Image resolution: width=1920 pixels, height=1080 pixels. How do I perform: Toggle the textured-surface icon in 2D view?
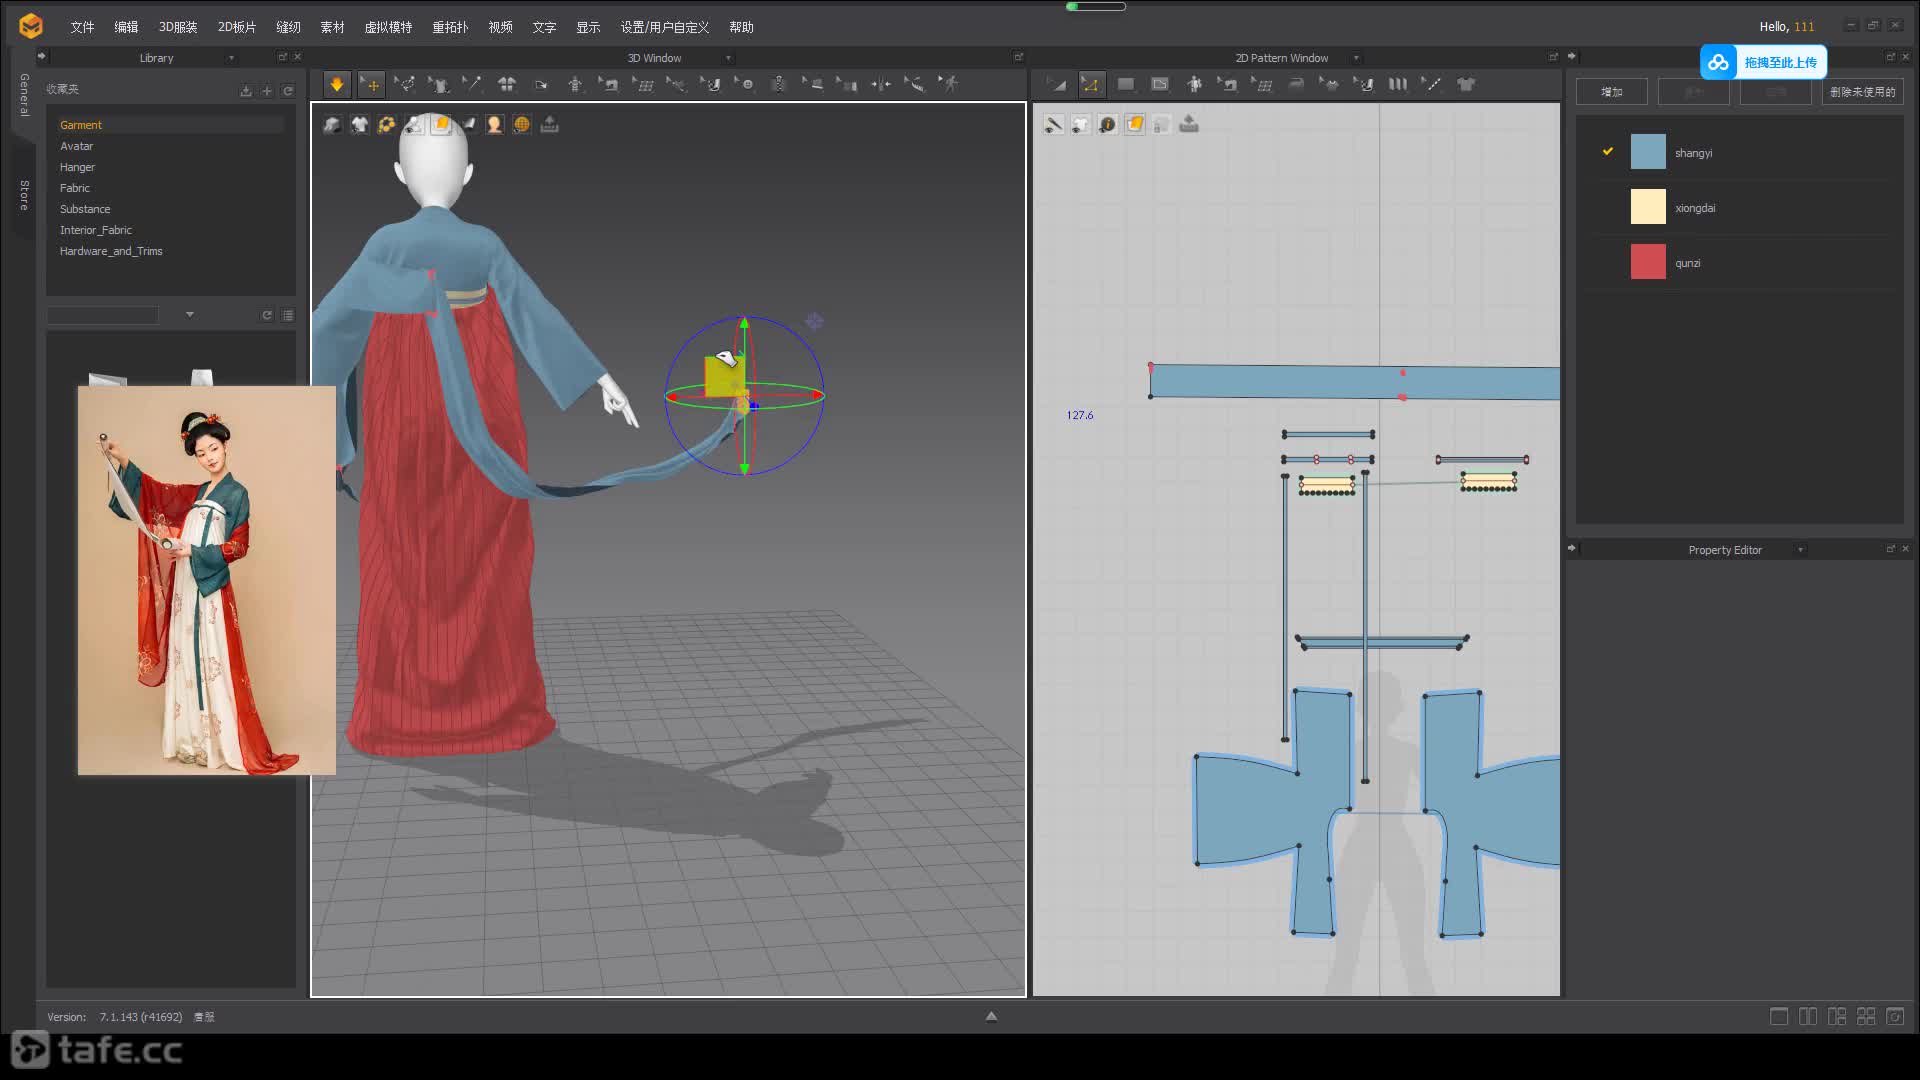(1134, 124)
